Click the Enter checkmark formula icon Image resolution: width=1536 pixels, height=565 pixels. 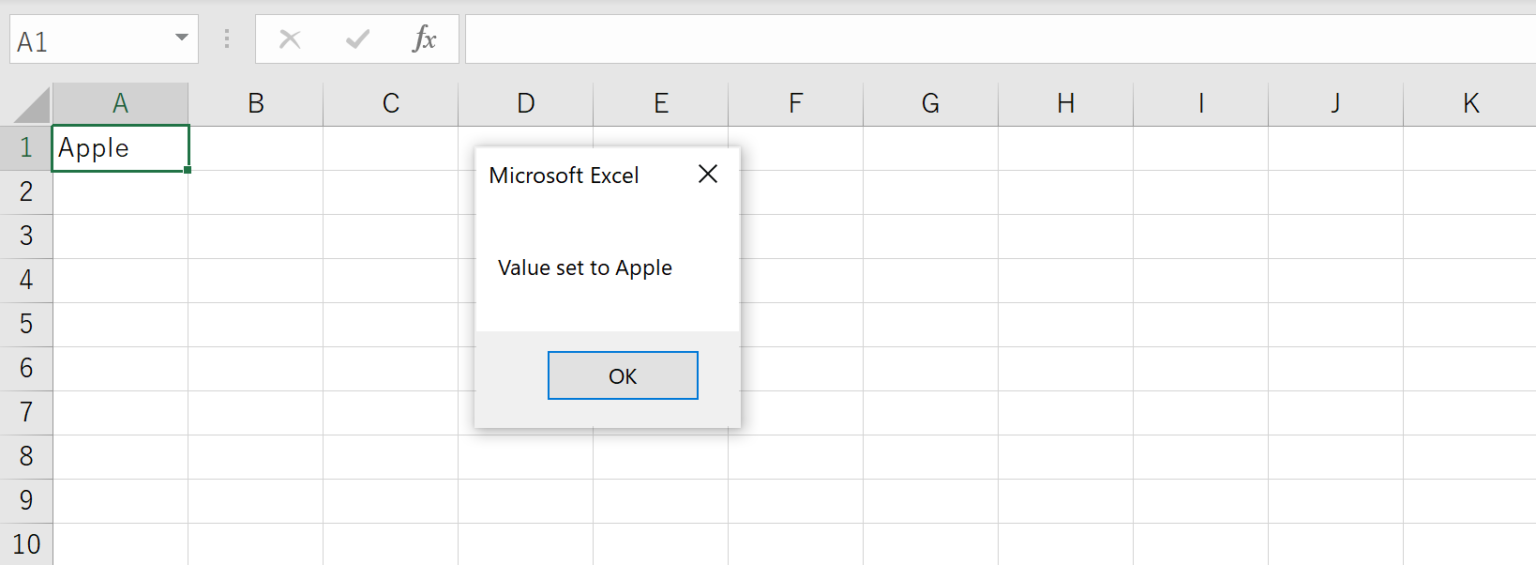pyautogui.click(x=357, y=39)
